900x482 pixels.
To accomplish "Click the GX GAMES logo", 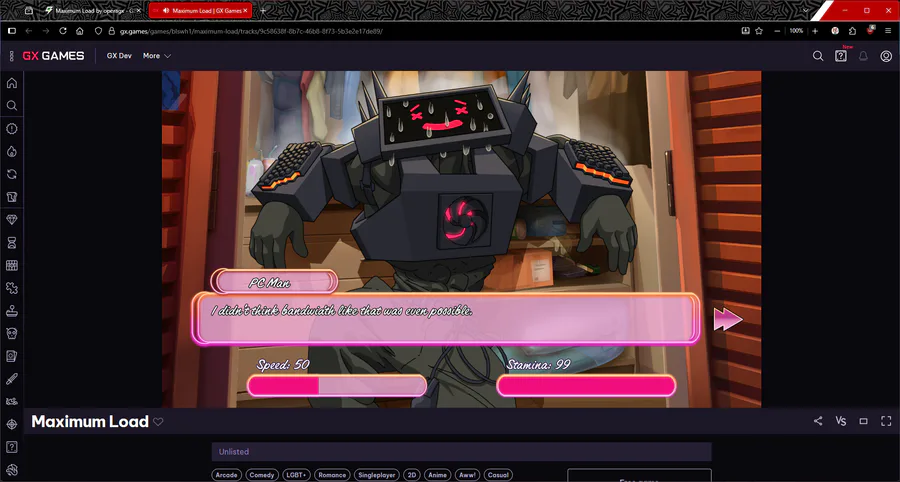I will 53,56.
